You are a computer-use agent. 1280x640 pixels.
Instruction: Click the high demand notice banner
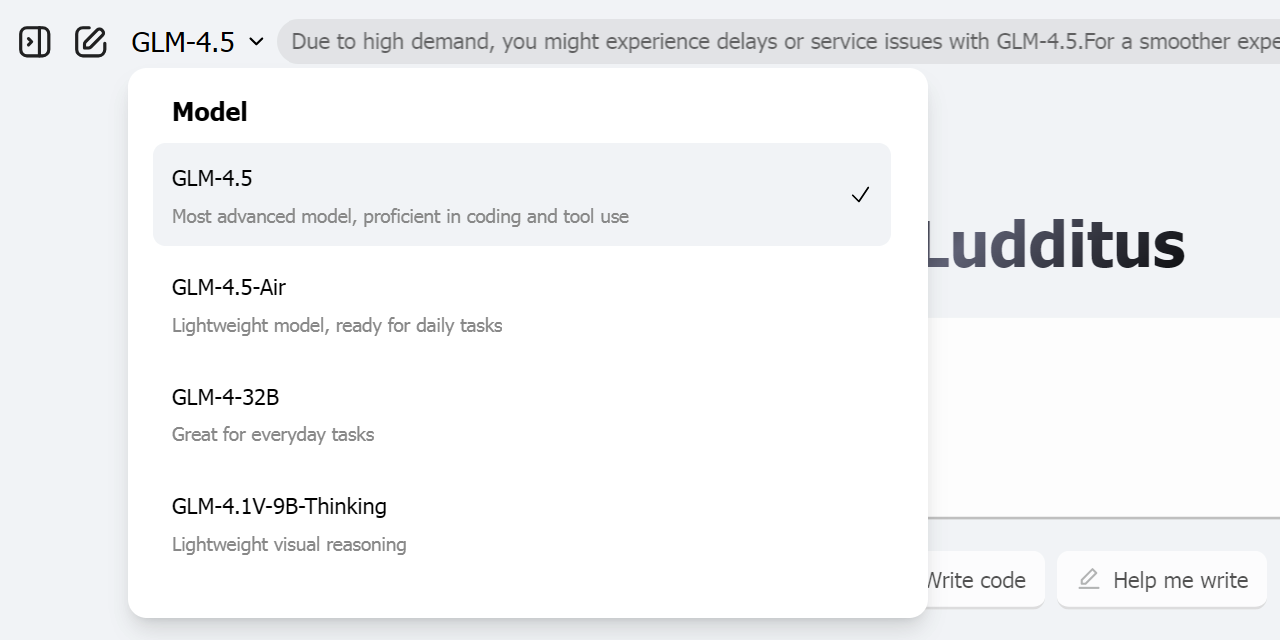tap(780, 42)
